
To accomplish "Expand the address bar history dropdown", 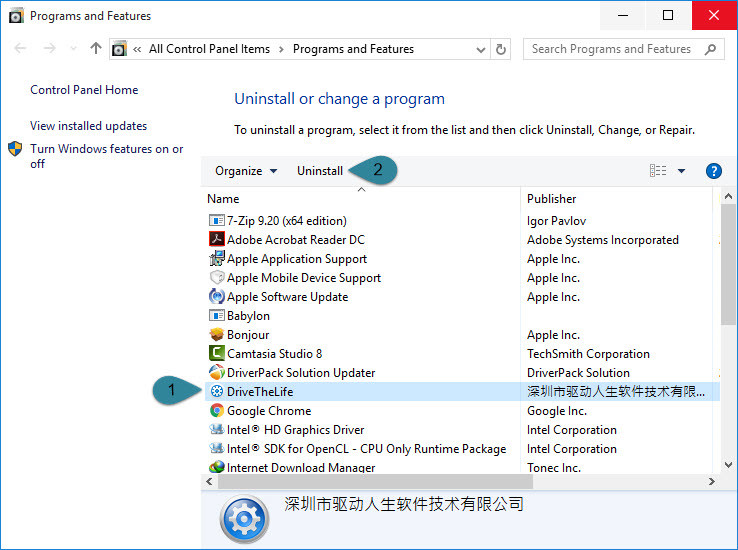I will [481, 49].
